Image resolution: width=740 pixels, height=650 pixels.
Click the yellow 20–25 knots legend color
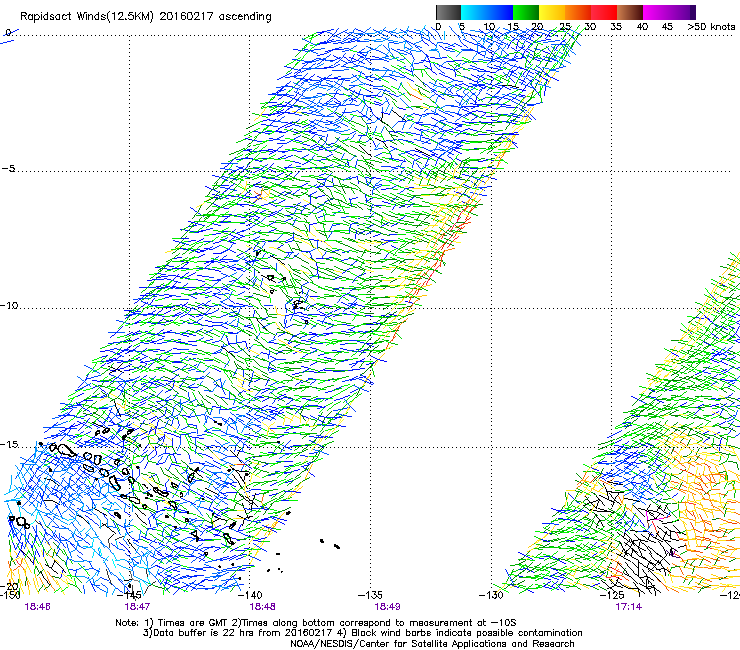click(x=552, y=12)
